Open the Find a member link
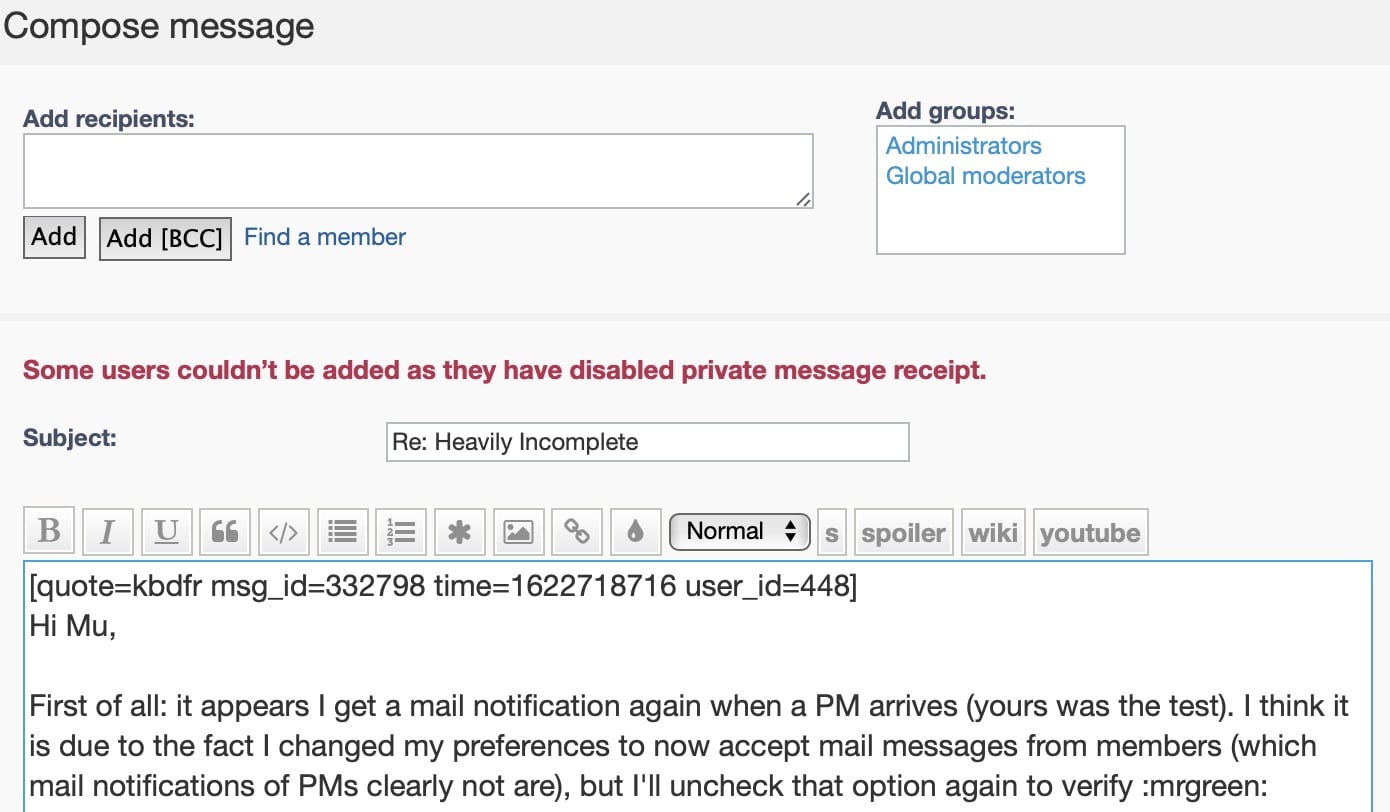The height and width of the screenshot is (812, 1390). coord(324,237)
